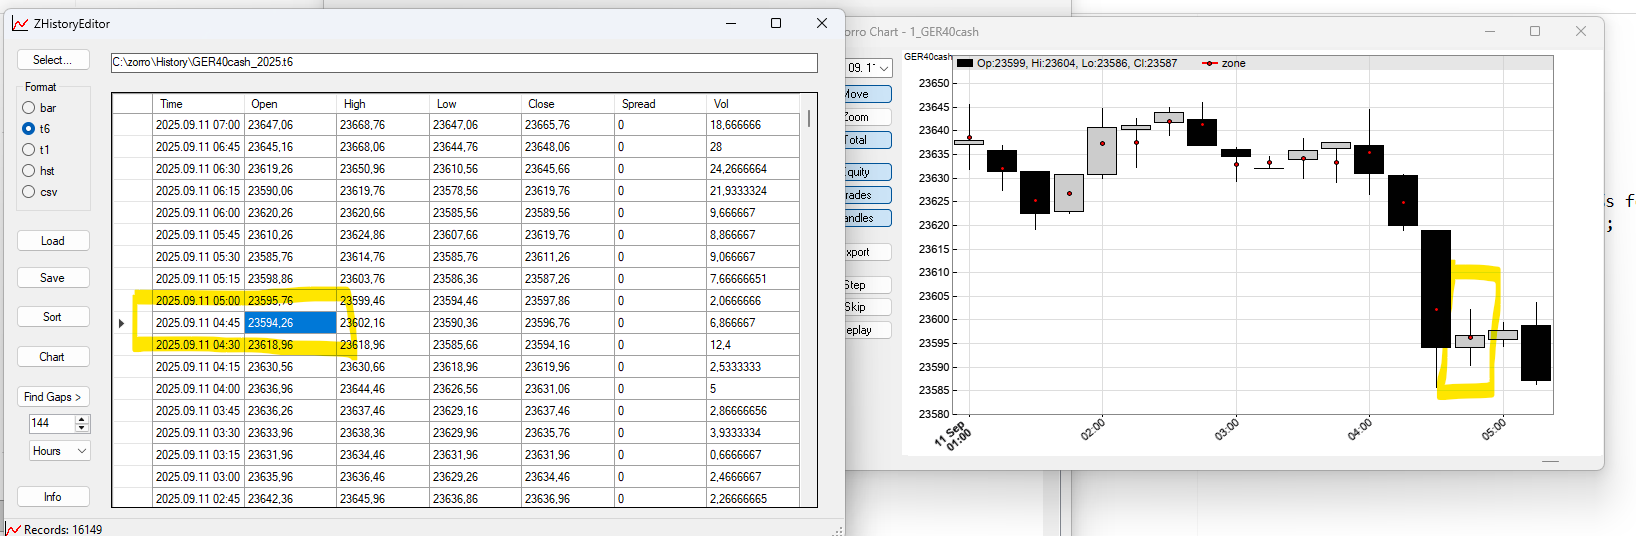The height and width of the screenshot is (536, 1636).
Task: Maximize the ZHistoryEditor window
Action: pos(776,23)
